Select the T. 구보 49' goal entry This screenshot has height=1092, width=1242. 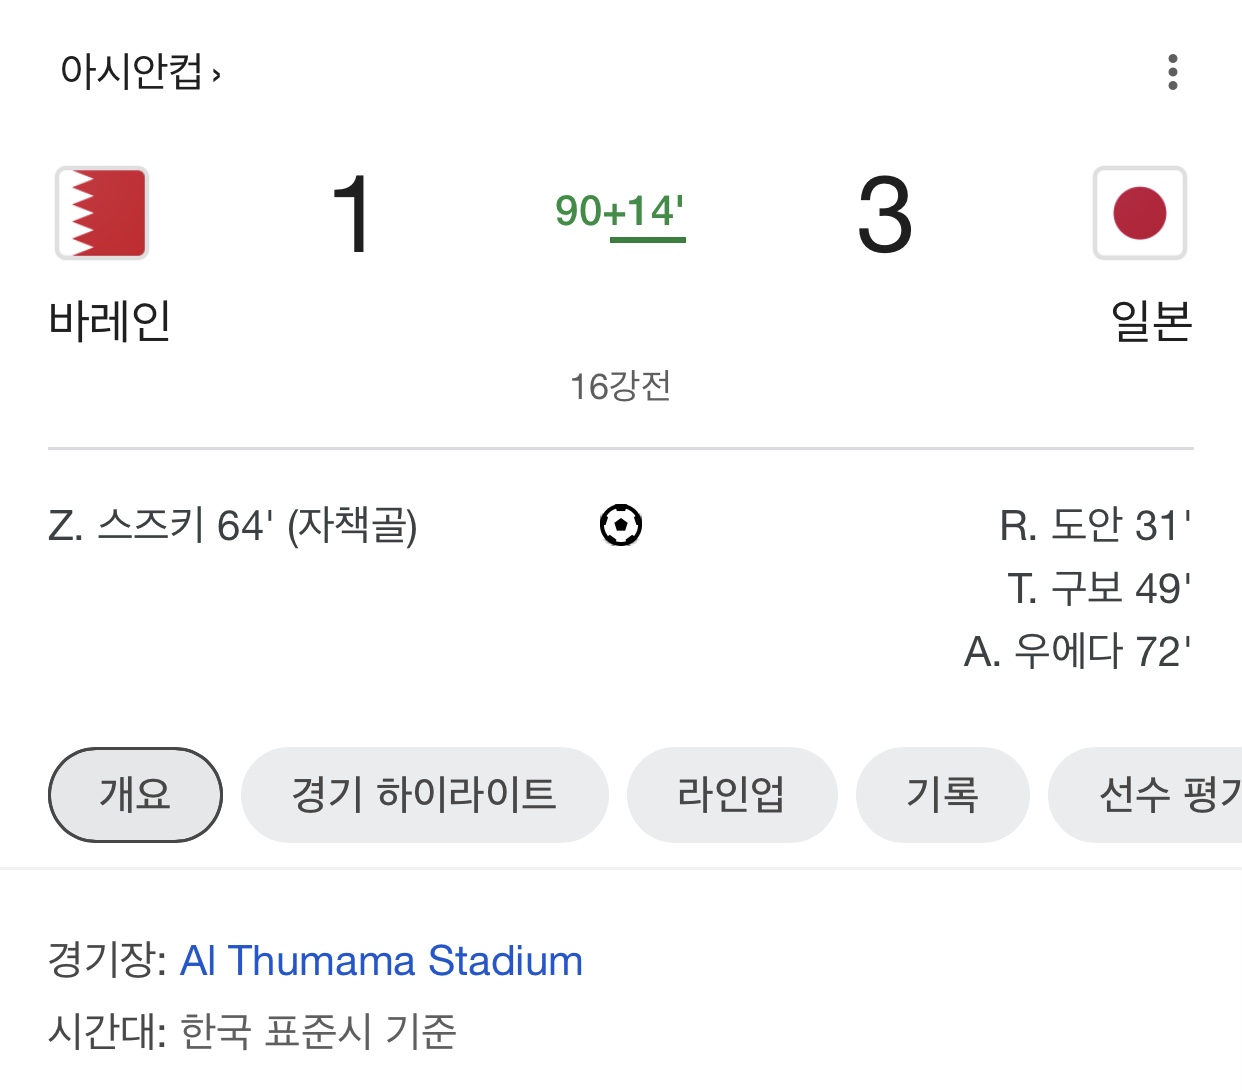pos(1099,589)
